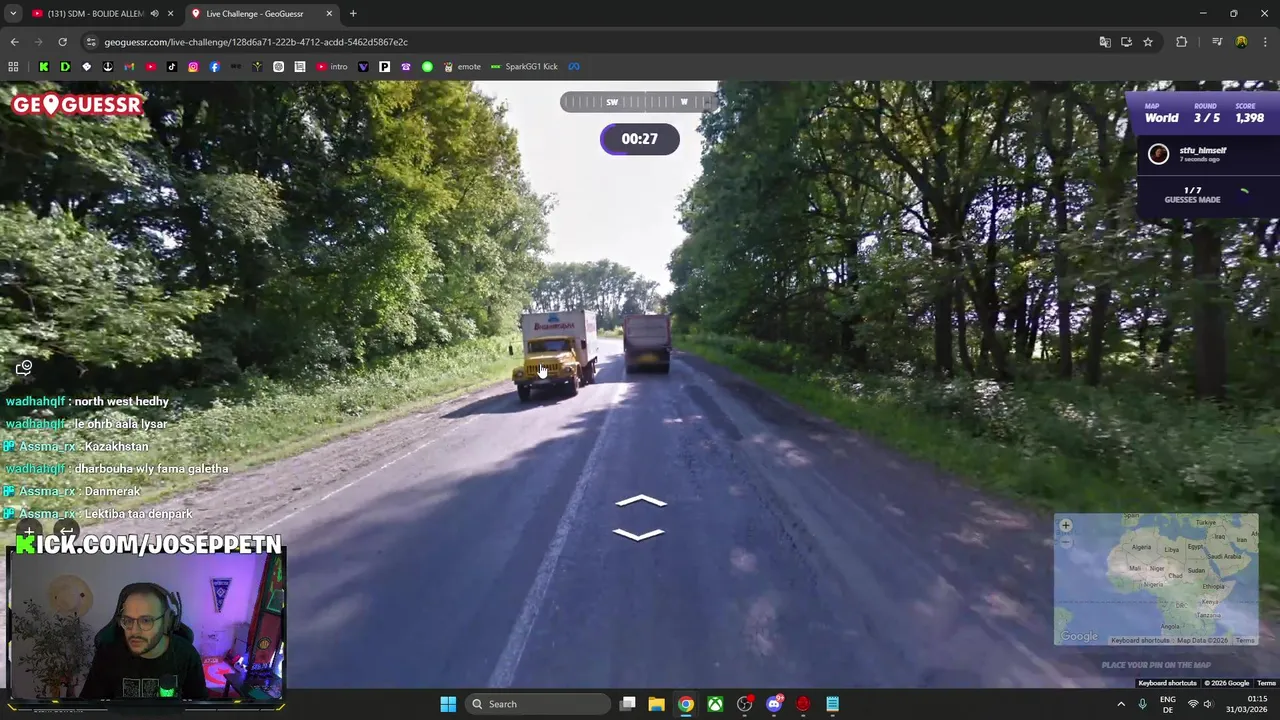The width and height of the screenshot is (1280, 720).
Task: Close the GeoGuessr tab
Action: 329,14
